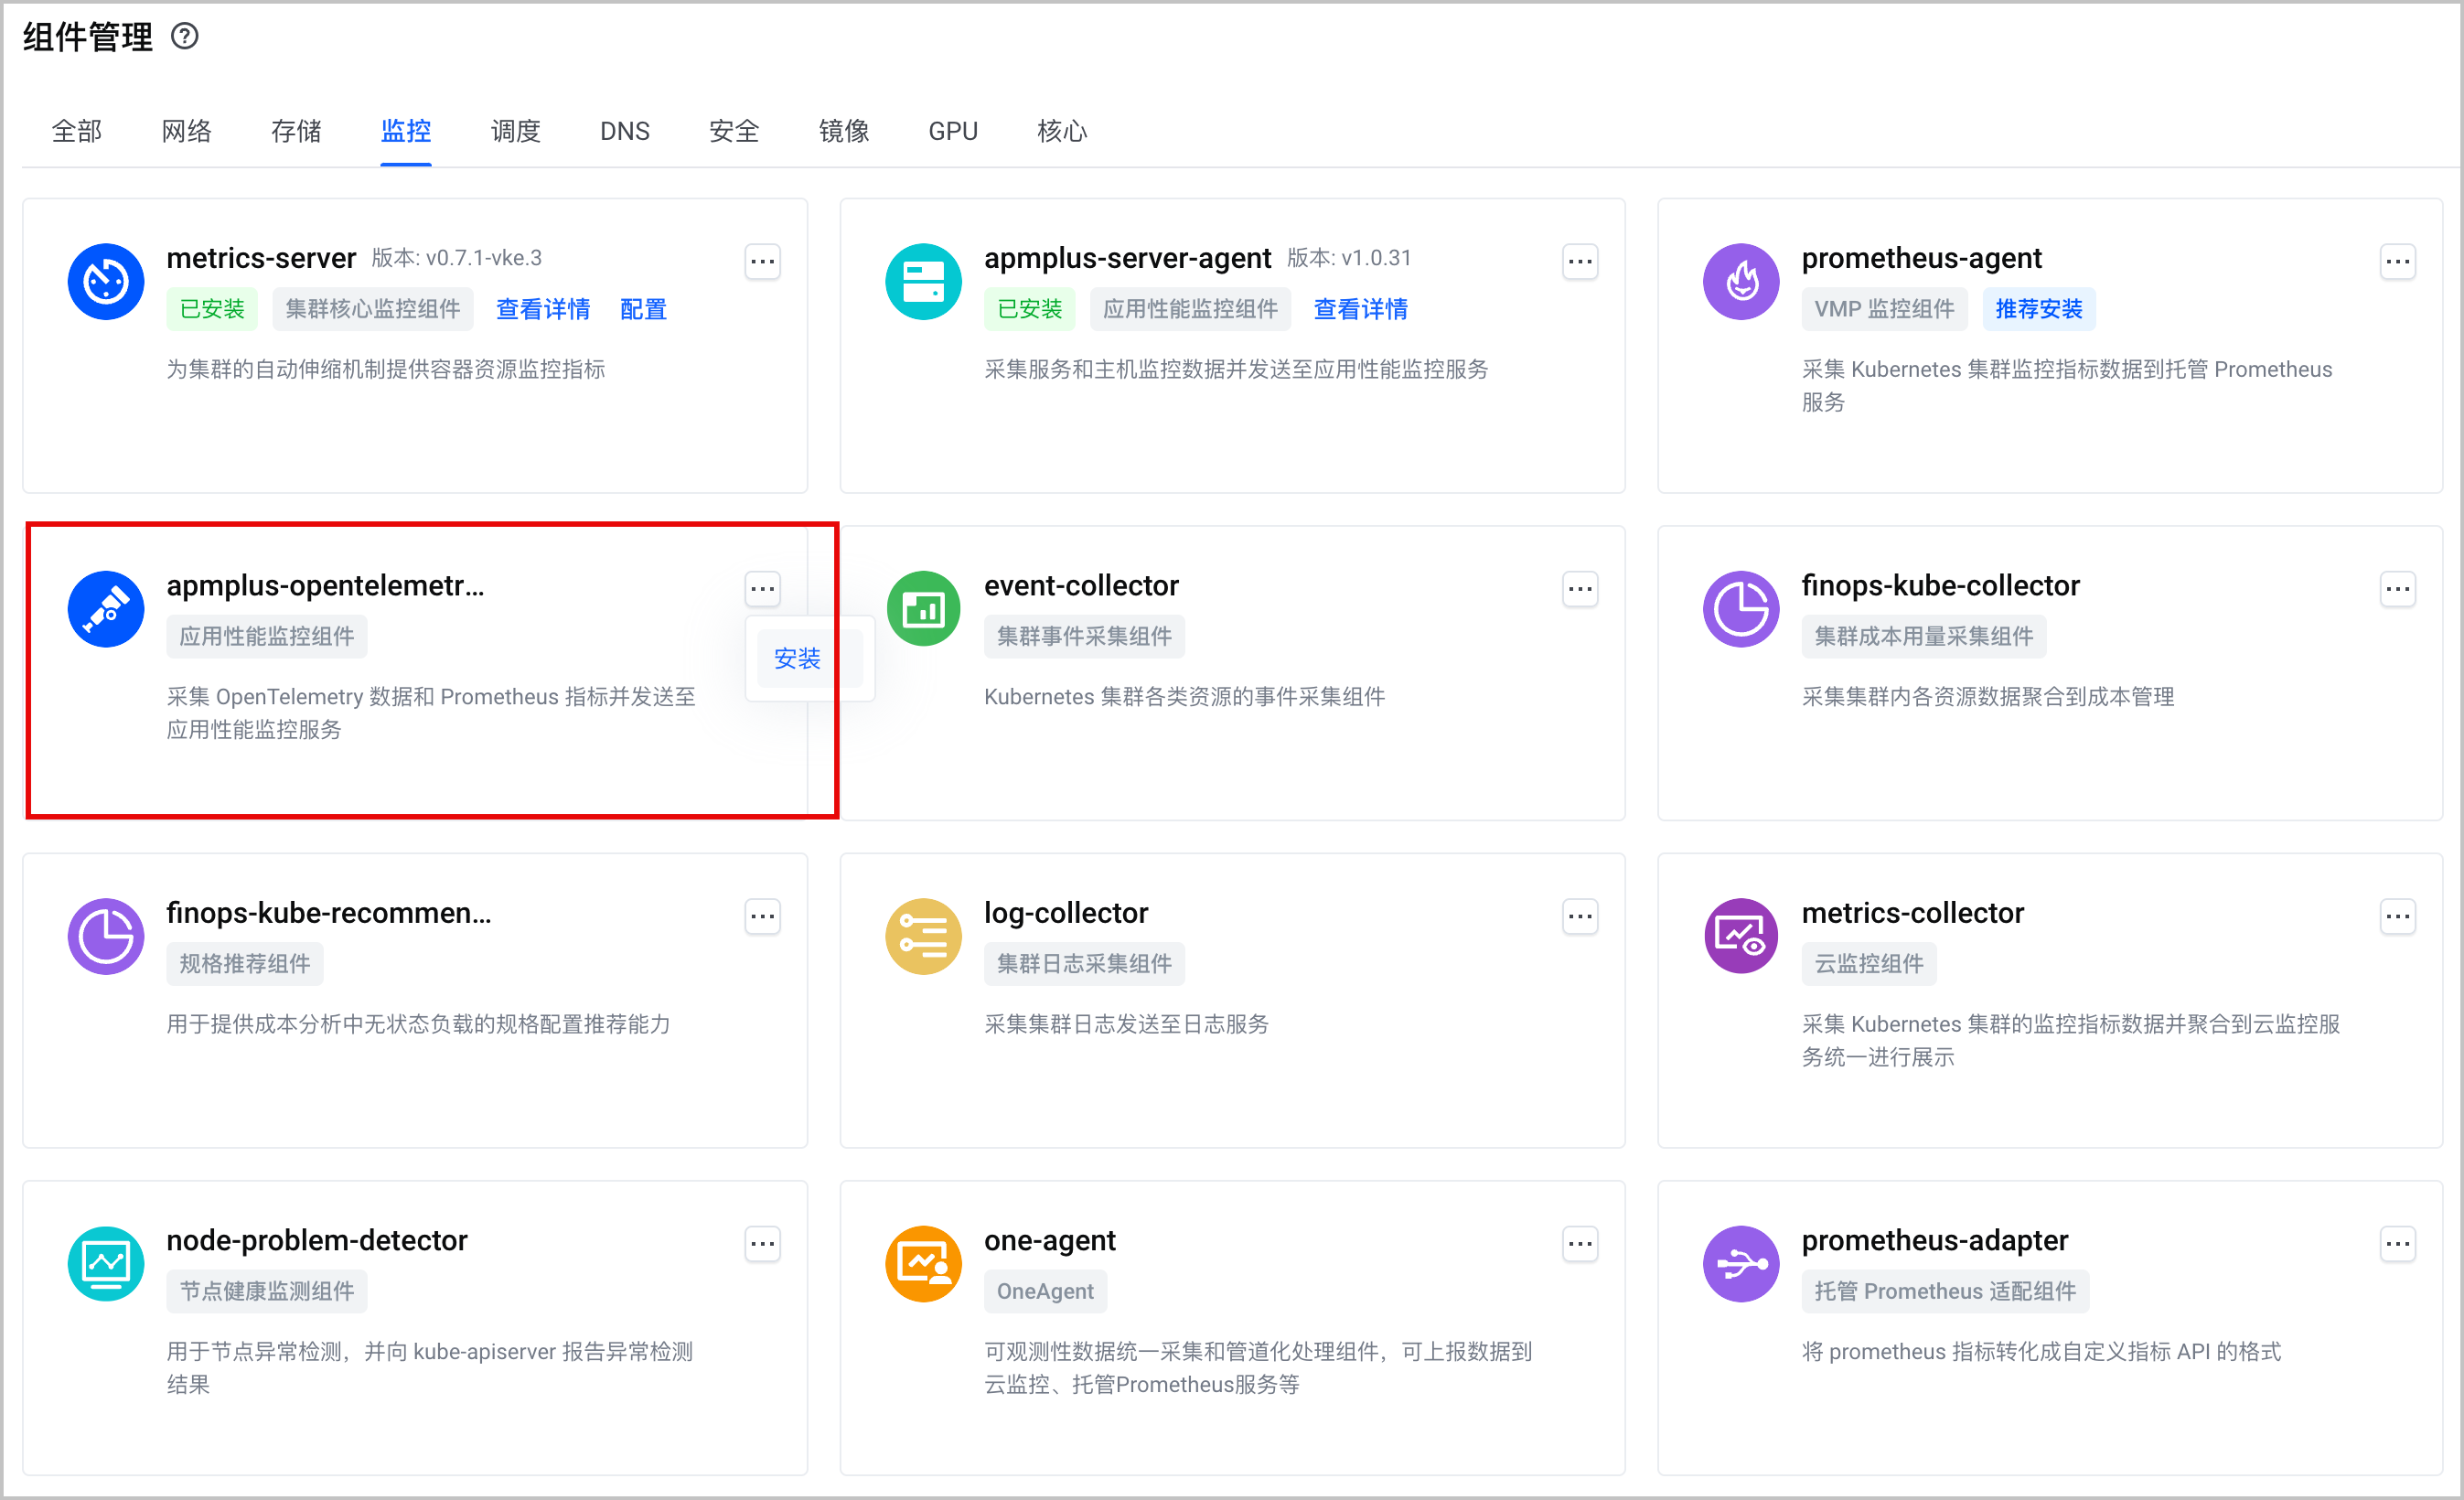2464x1500 pixels.
Task: Switch to the GPU tab
Action: 953,131
